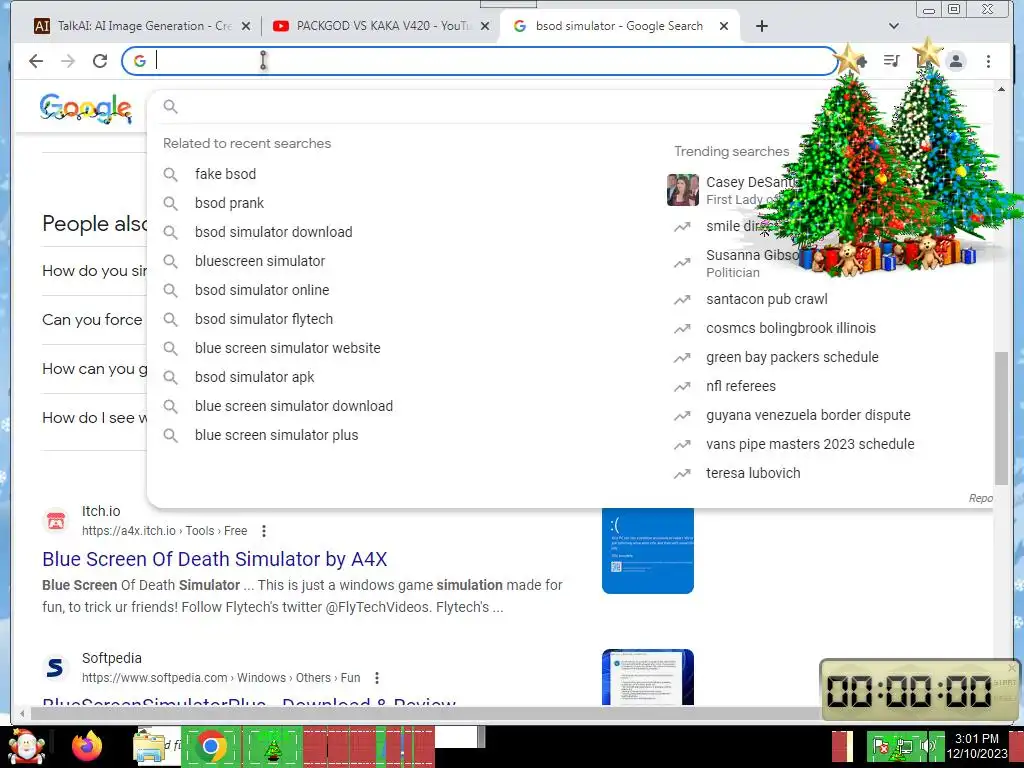The width and height of the screenshot is (1024, 768).
Task: Close the 00:00:00 timer widget
Action: [x=1012, y=668]
